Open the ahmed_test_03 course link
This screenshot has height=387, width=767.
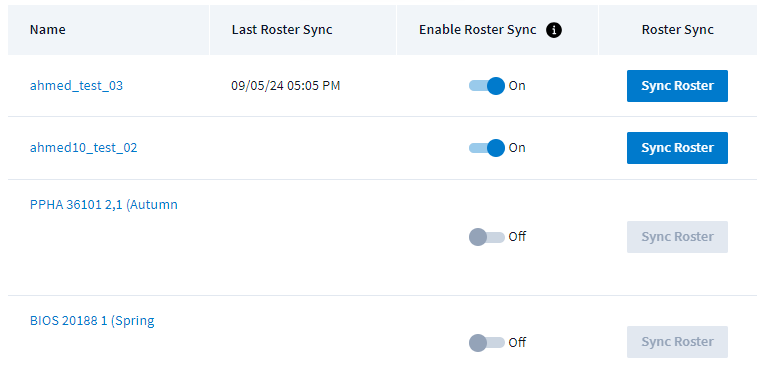(76, 86)
